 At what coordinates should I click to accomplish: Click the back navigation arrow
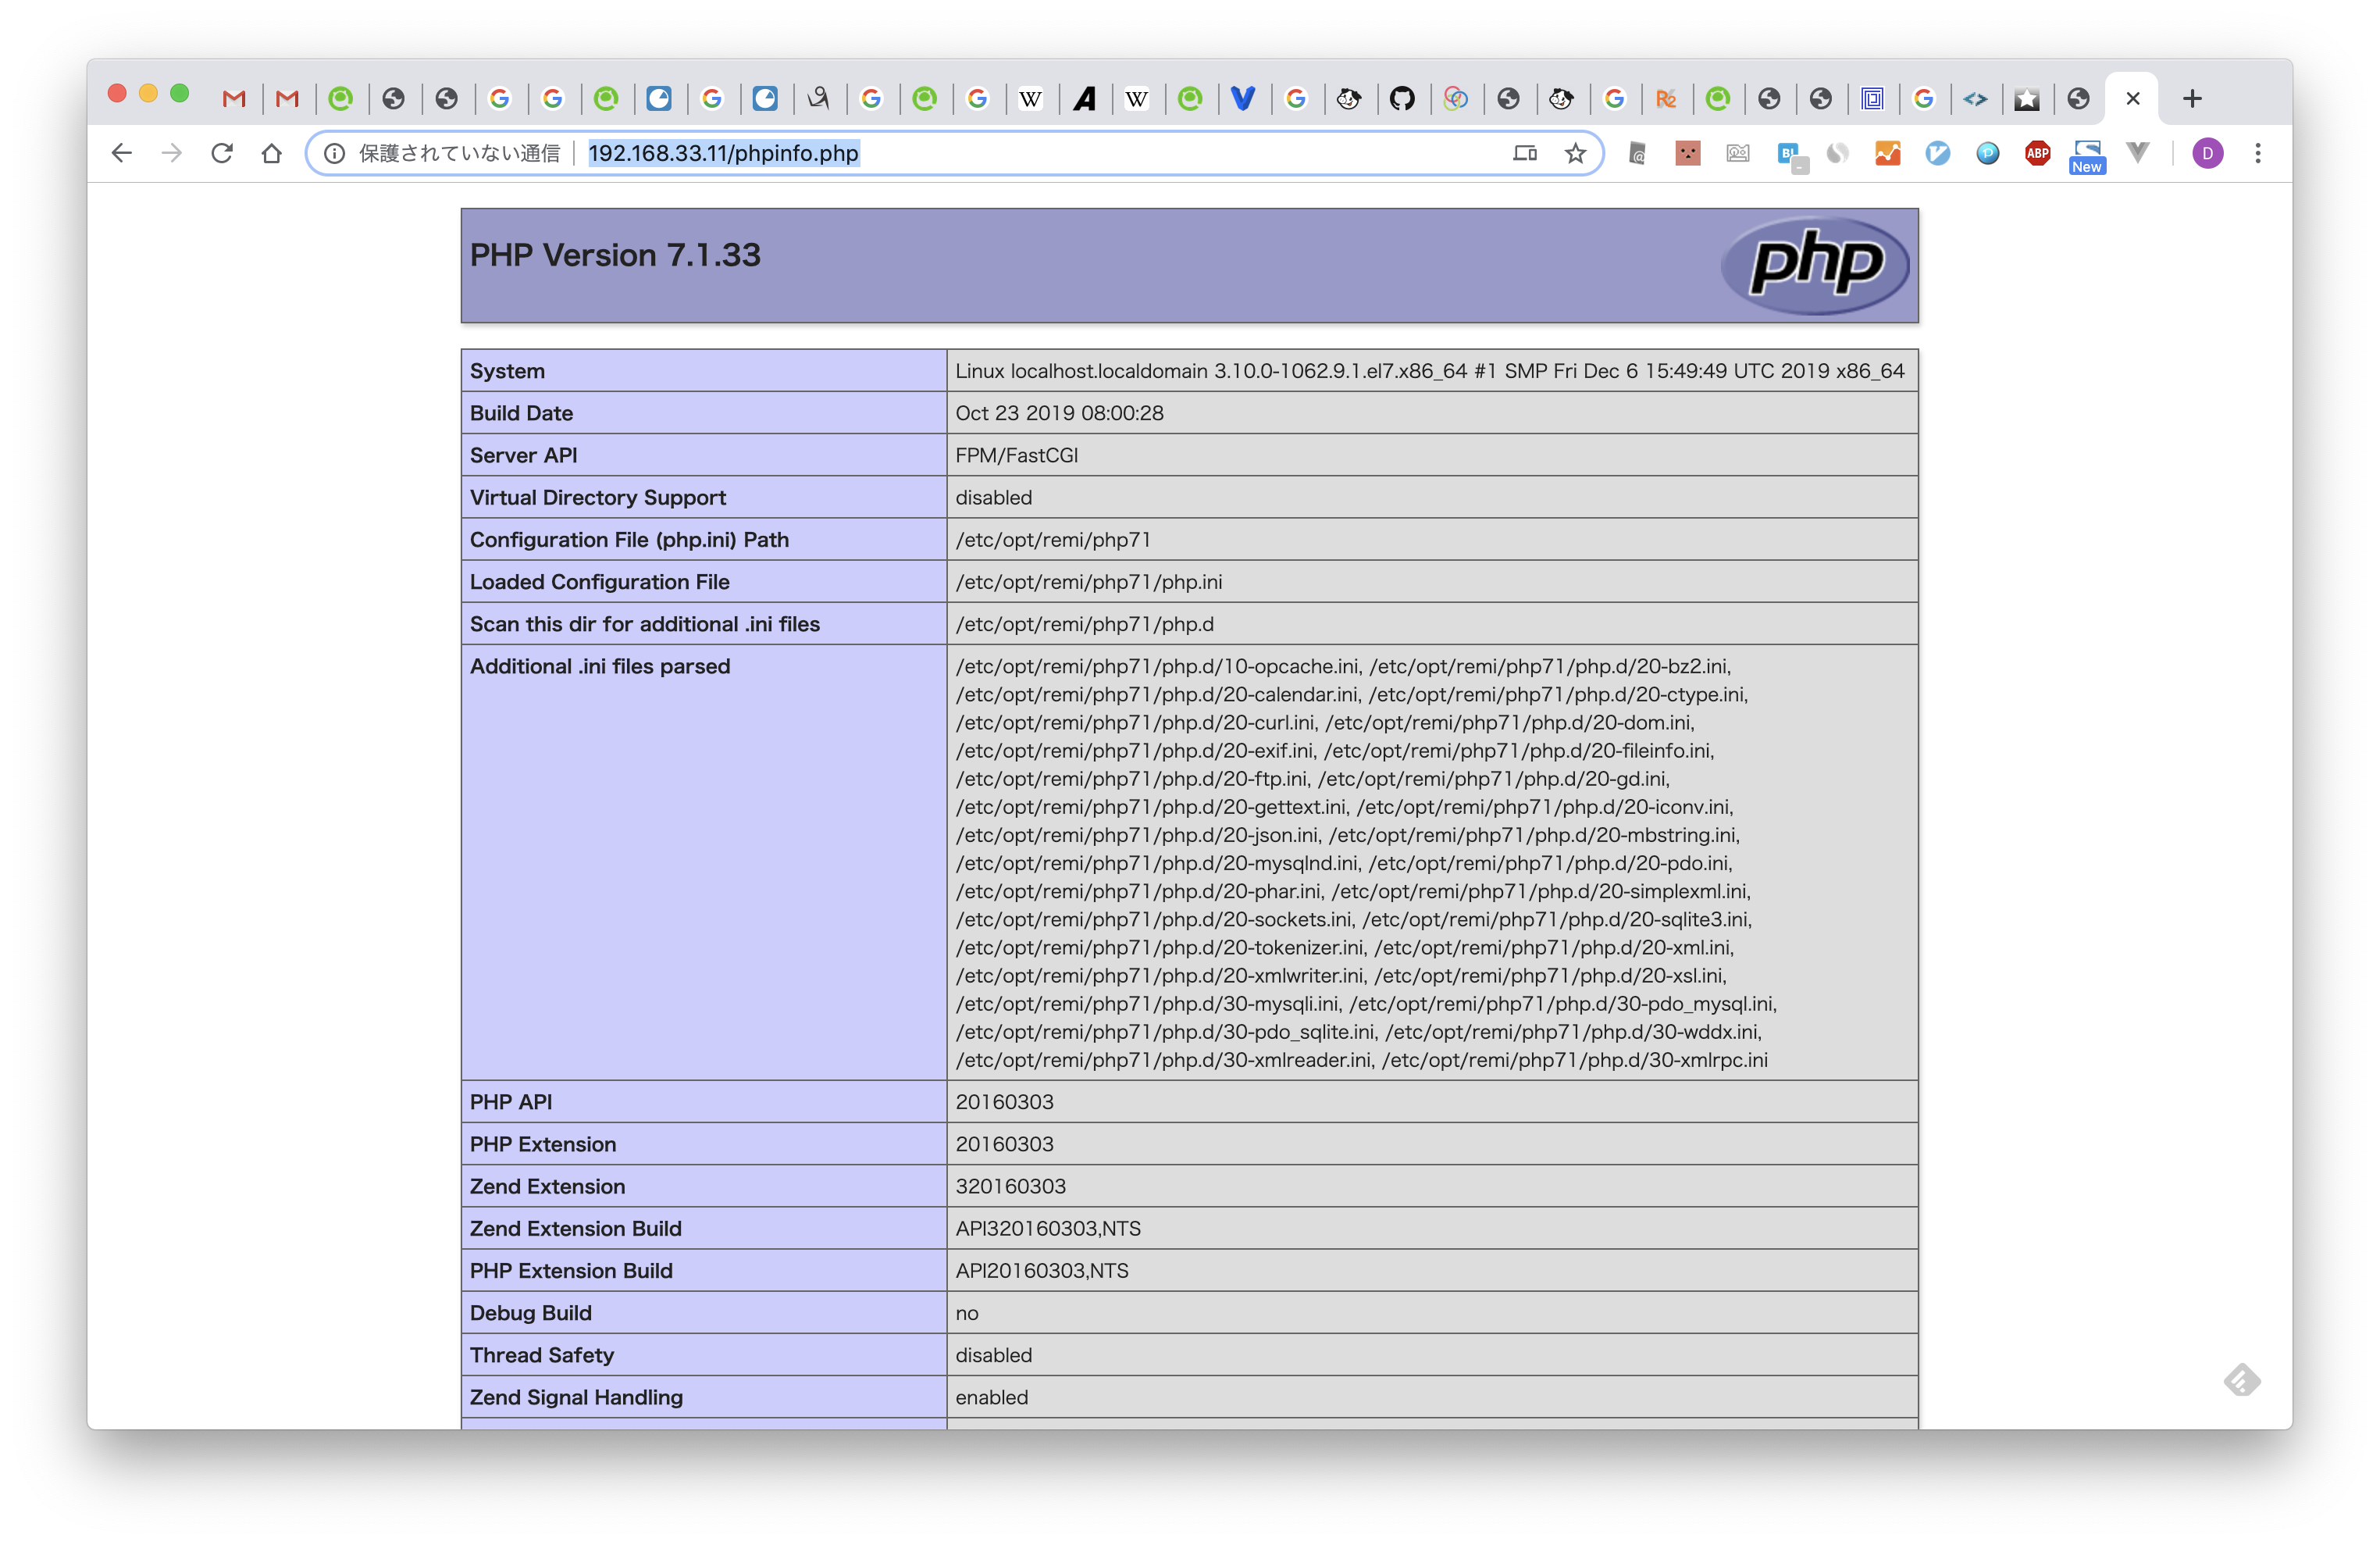pos(121,153)
